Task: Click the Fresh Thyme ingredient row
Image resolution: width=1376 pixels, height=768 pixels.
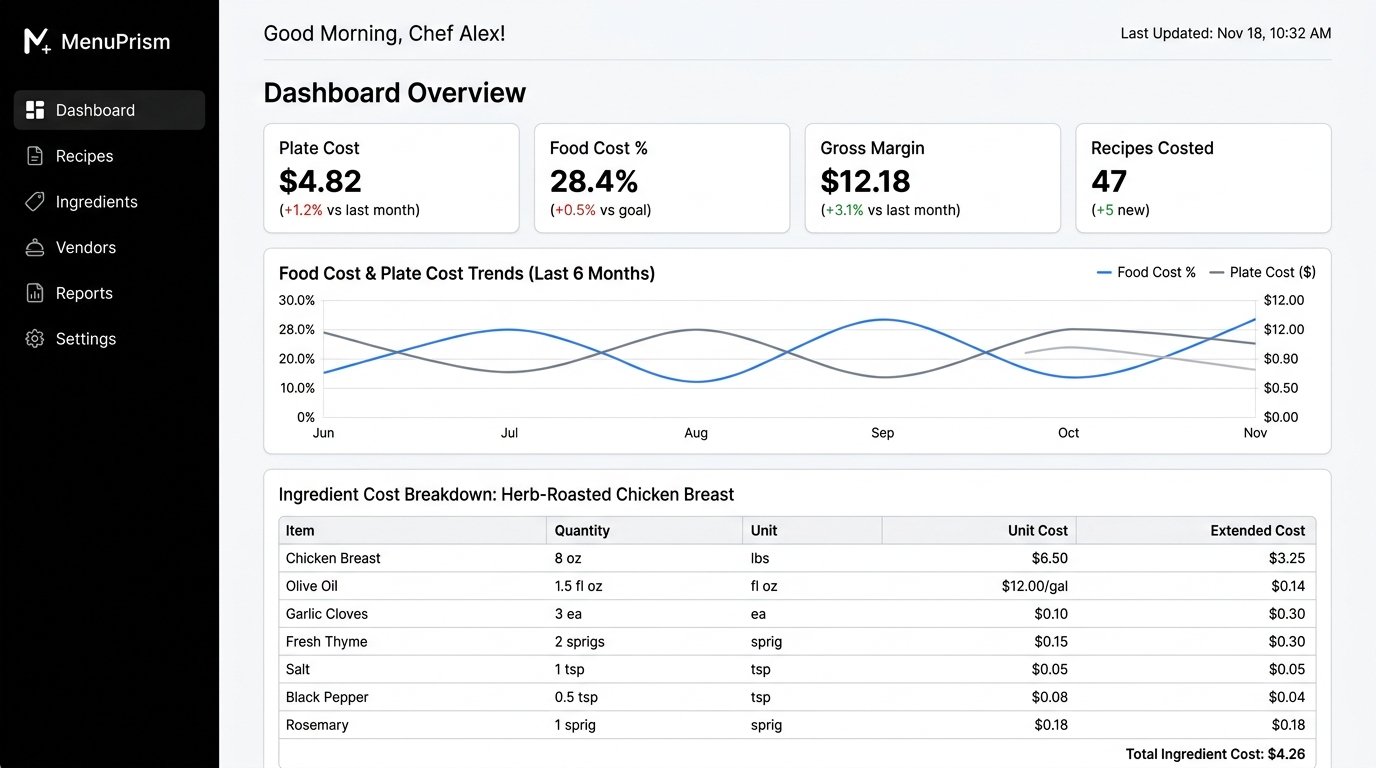Action: (x=797, y=642)
